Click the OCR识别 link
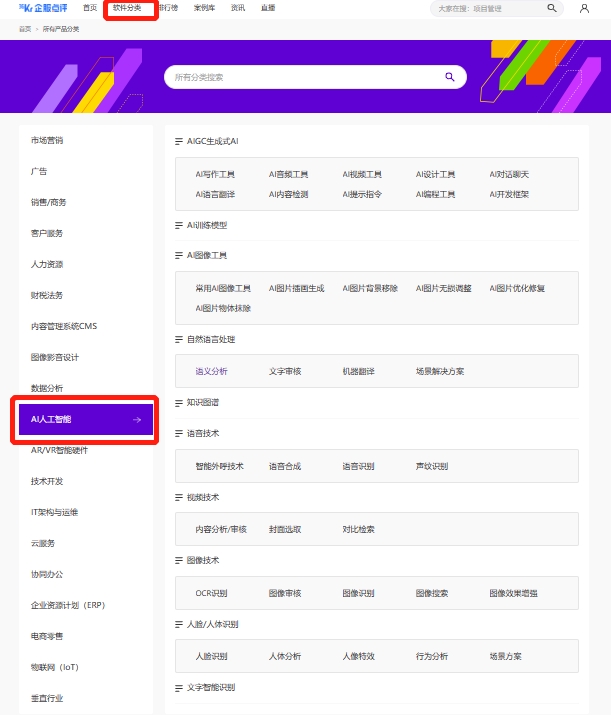The image size is (611, 715). coord(211,593)
